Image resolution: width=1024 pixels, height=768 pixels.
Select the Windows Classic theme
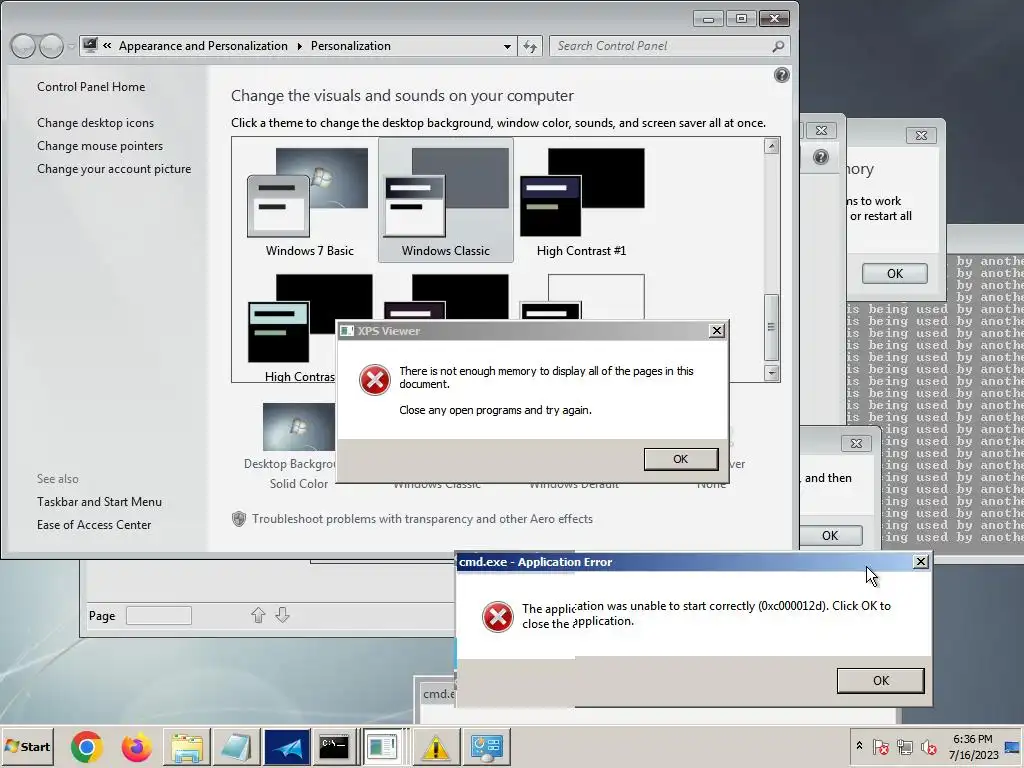(x=445, y=200)
